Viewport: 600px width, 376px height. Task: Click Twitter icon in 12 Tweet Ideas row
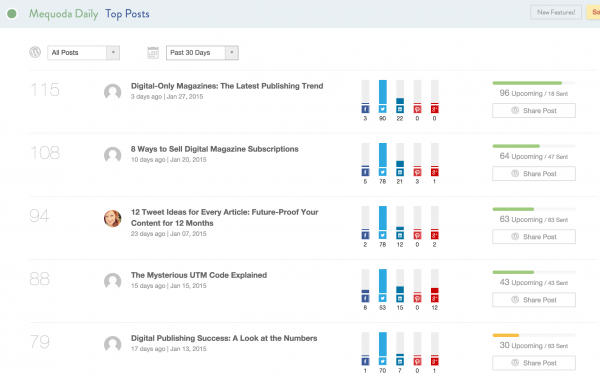[x=383, y=235]
